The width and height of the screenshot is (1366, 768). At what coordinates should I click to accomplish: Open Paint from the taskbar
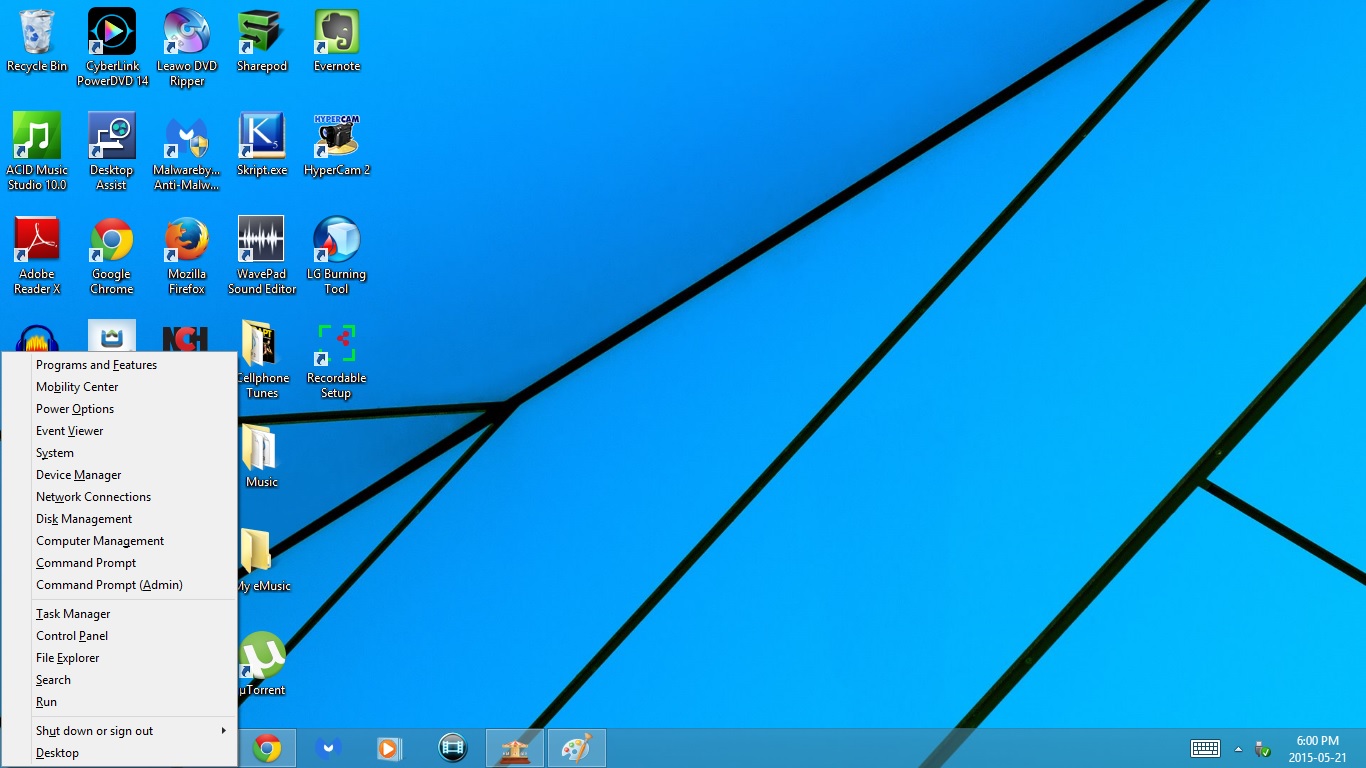pyautogui.click(x=577, y=748)
